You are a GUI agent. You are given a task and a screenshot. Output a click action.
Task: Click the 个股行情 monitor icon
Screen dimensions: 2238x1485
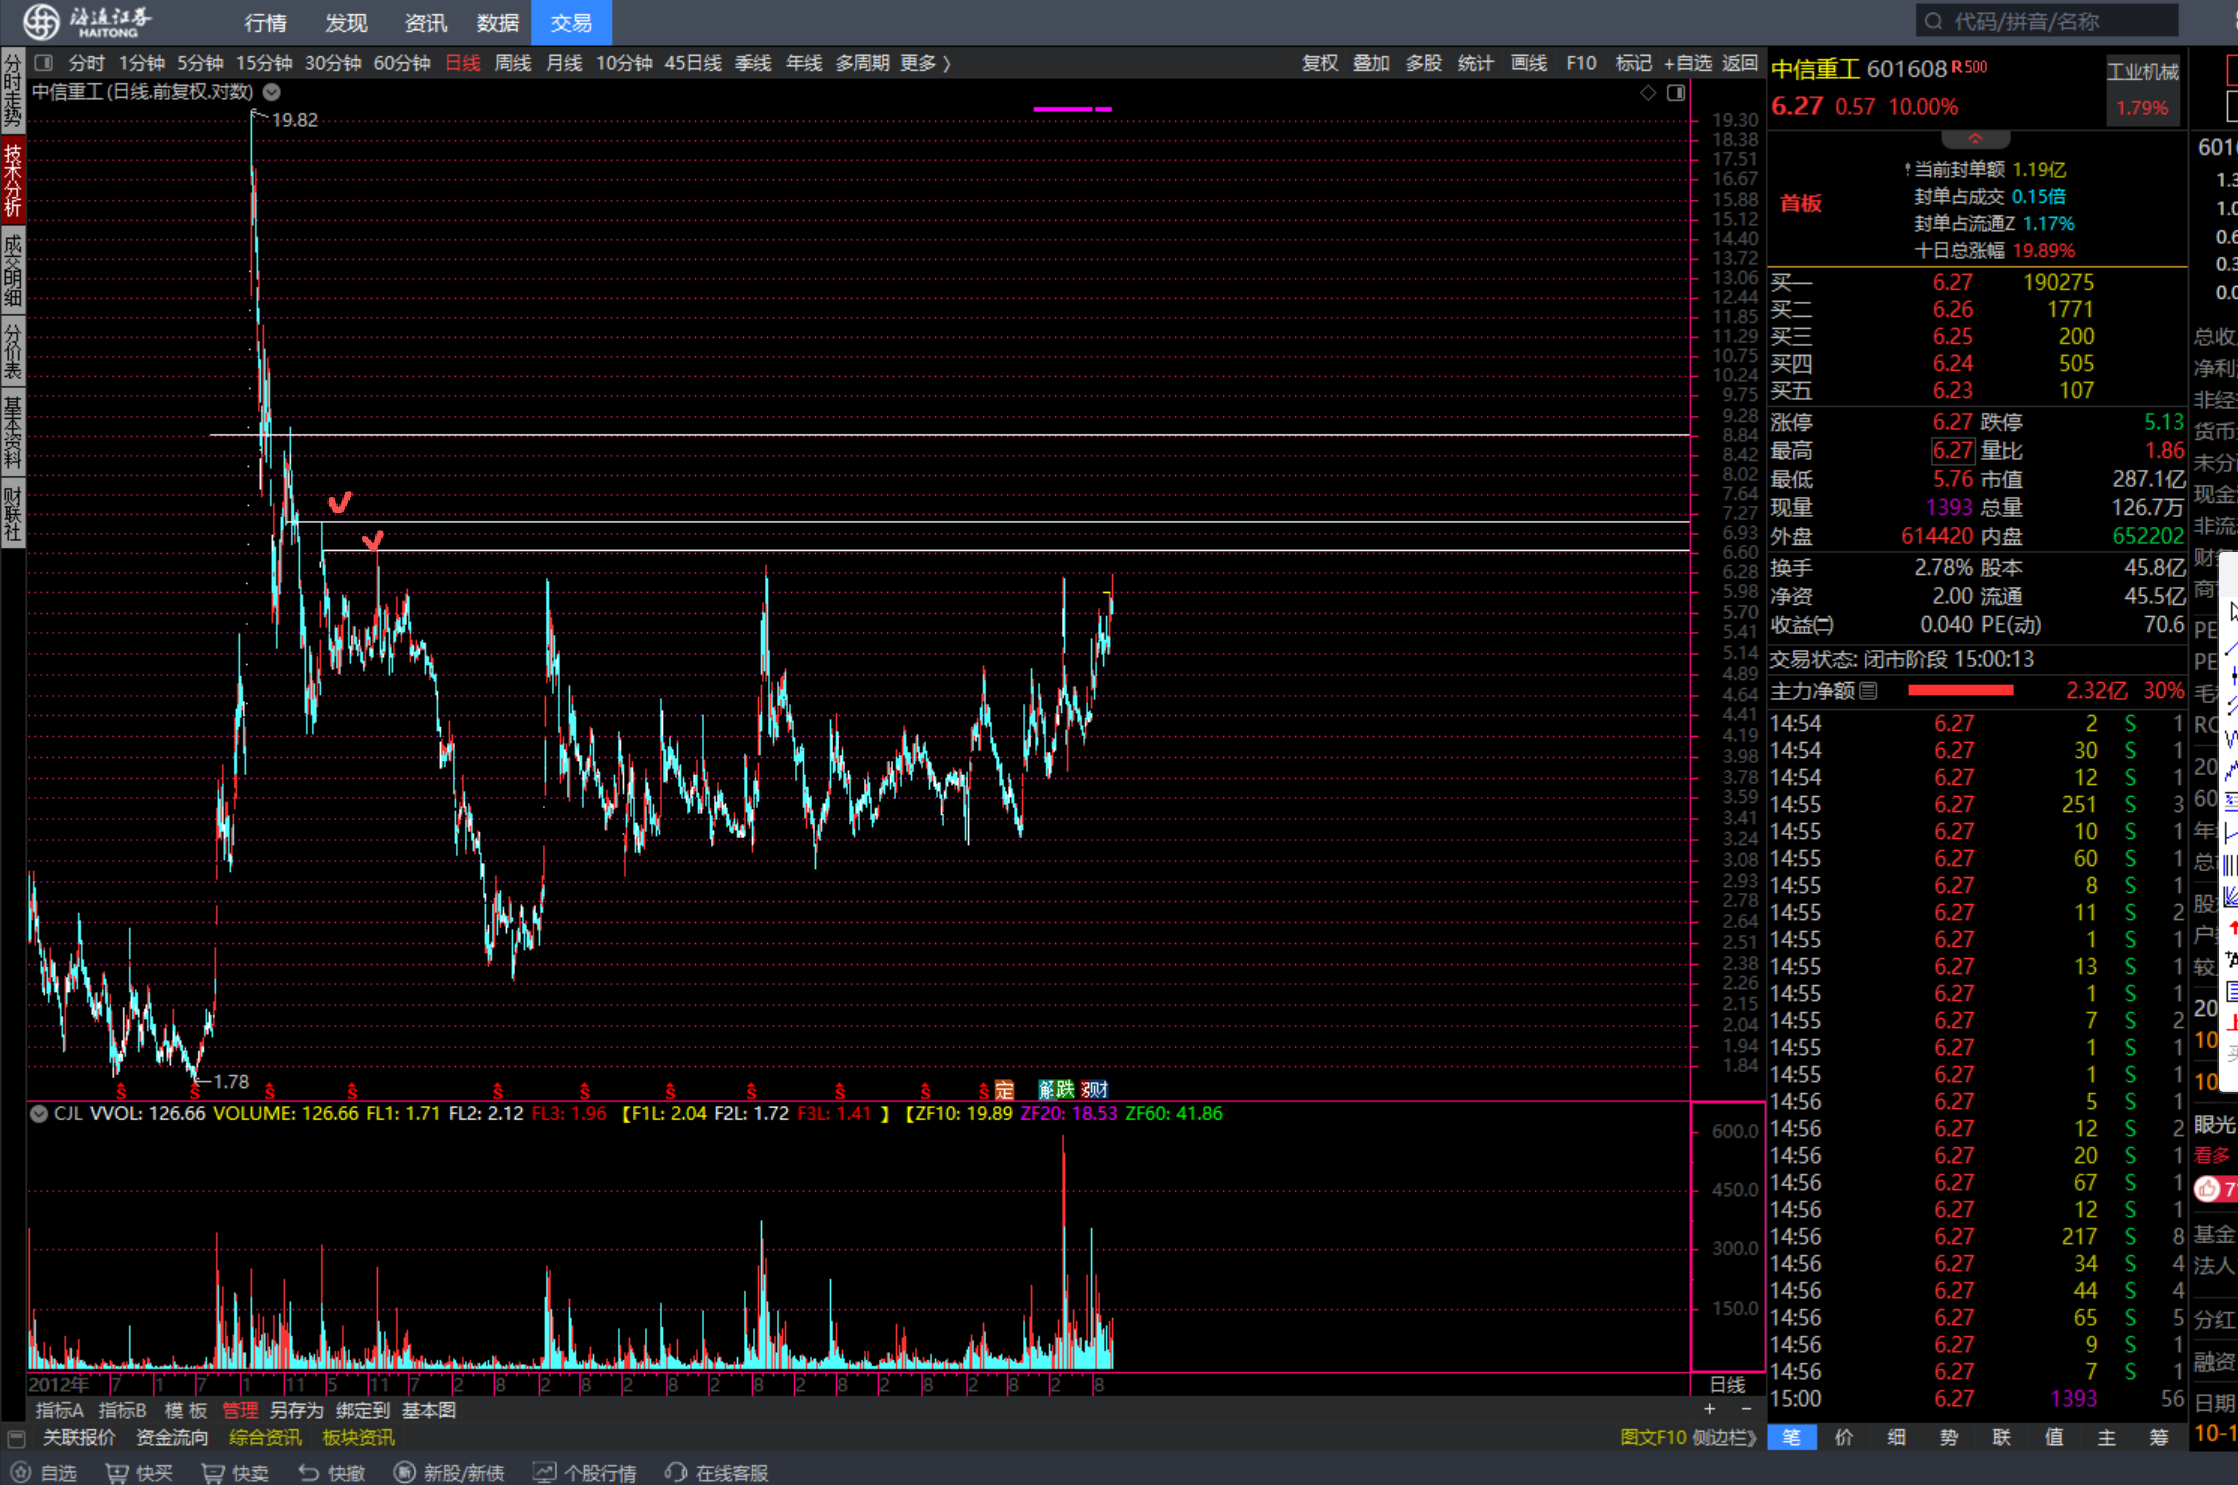(x=544, y=1473)
